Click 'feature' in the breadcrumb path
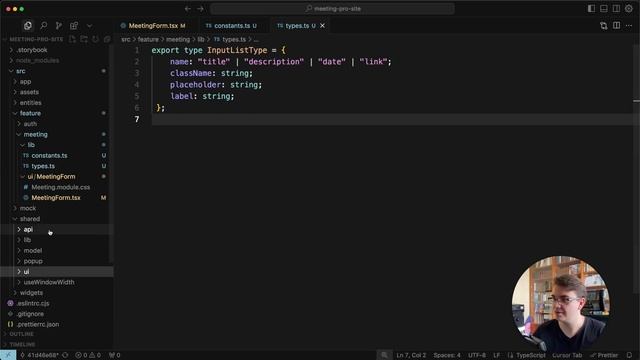640x360 pixels. pyautogui.click(x=148, y=40)
